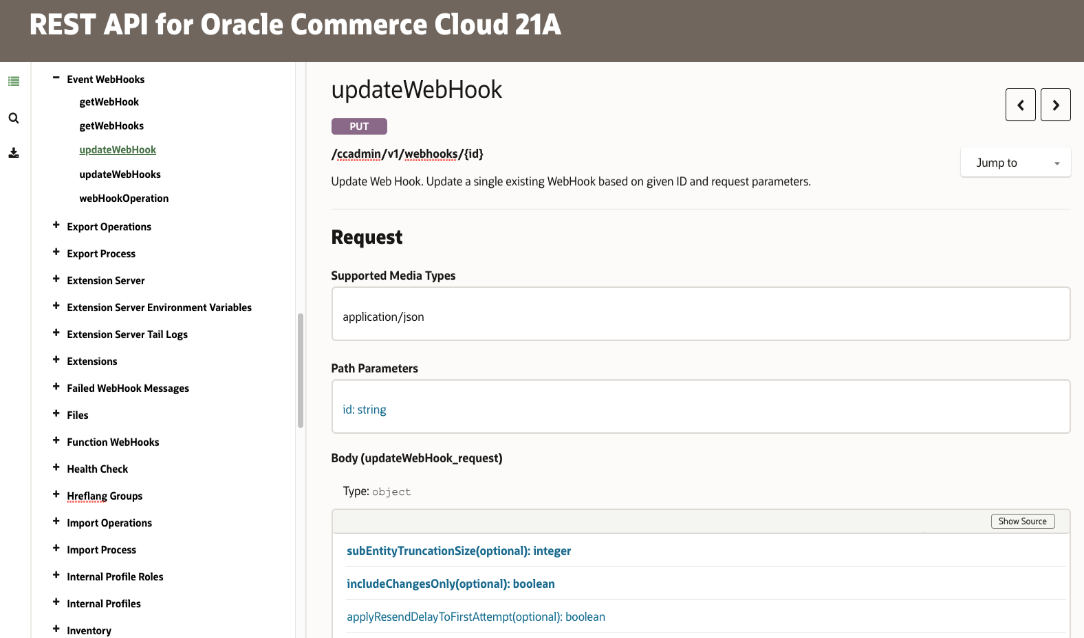Click the sidebar vertical scrollbar thumb
Viewport: 1084px width, 638px height.
pos(300,370)
